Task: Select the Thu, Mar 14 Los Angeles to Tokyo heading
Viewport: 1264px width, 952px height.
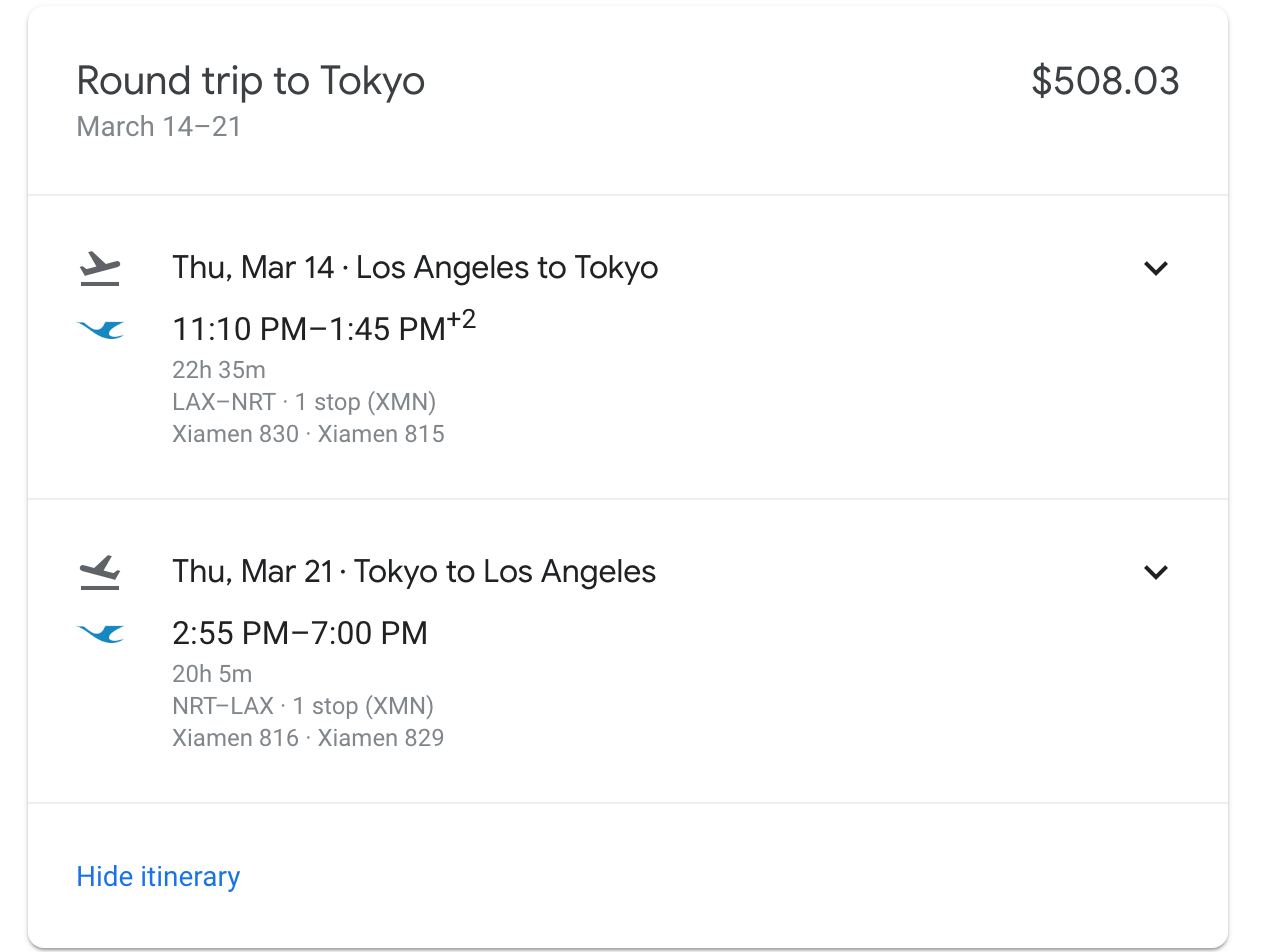Action: point(415,268)
